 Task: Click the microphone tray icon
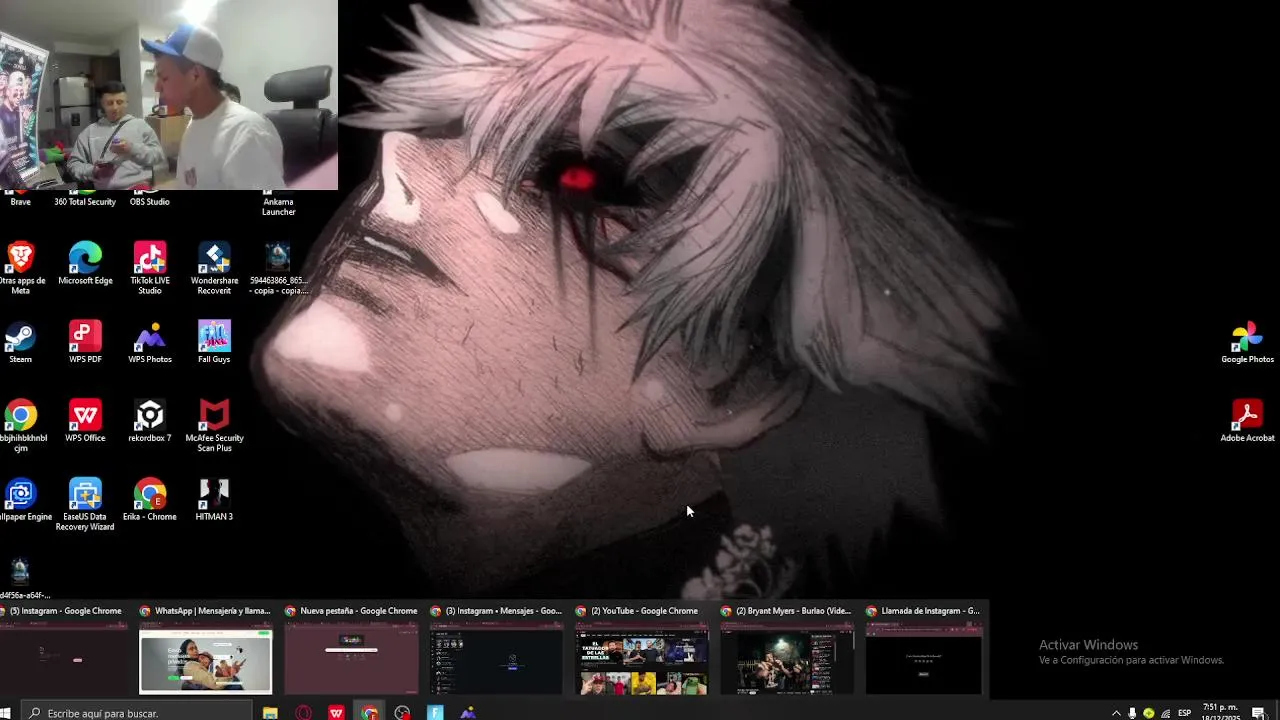click(1132, 713)
